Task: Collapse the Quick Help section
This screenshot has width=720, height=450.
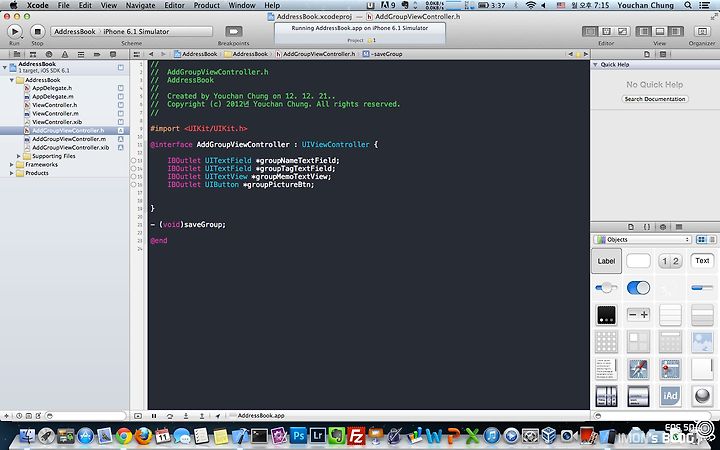Action: pyautogui.click(x=596, y=65)
